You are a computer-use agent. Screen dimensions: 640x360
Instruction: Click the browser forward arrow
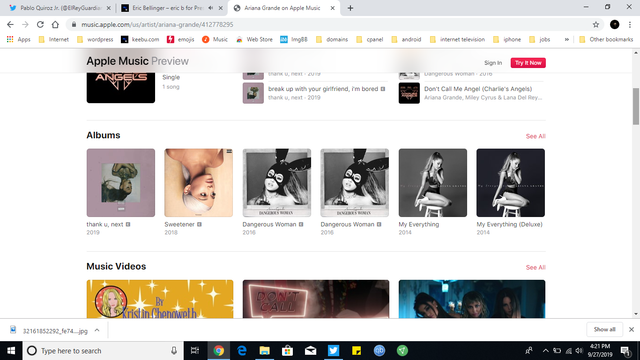pos(25,24)
